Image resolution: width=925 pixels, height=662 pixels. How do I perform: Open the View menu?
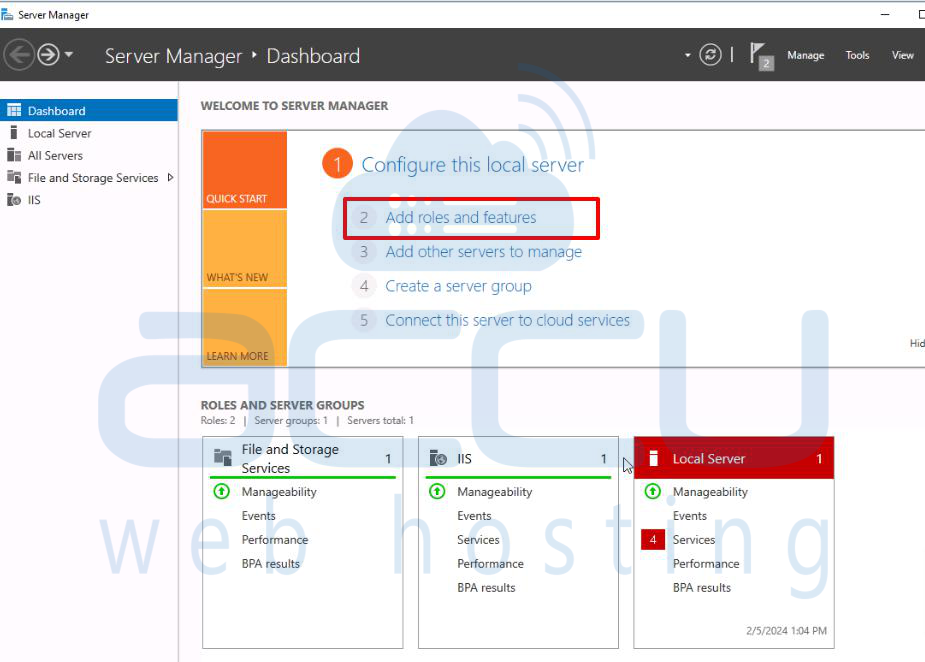tap(903, 55)
